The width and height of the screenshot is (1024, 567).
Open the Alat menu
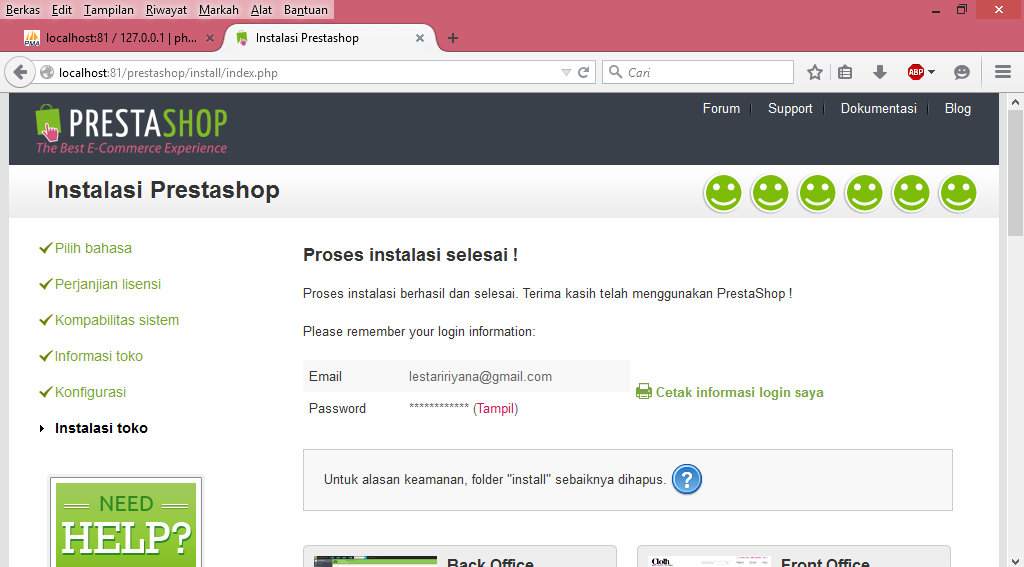click(x=261, y=10)
